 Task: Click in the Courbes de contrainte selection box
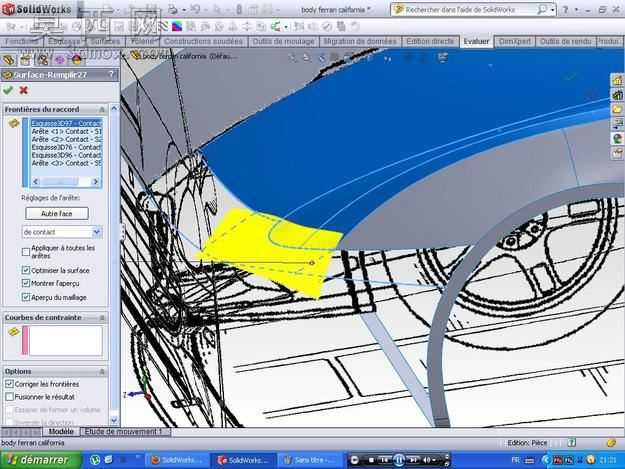(65, 340)
